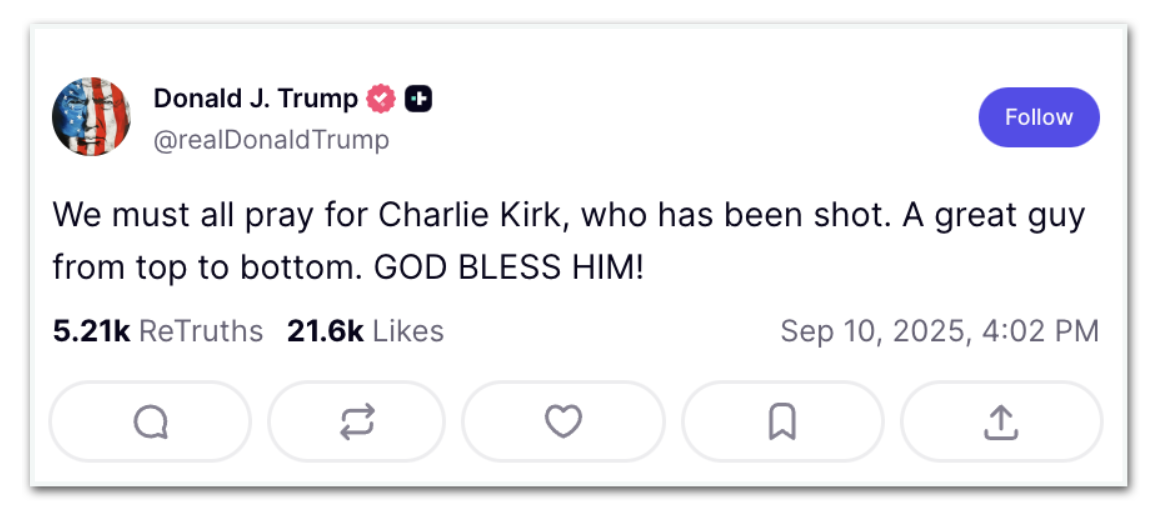
Task: Click the reply speech bubble icon
Action: coord(150,423)
